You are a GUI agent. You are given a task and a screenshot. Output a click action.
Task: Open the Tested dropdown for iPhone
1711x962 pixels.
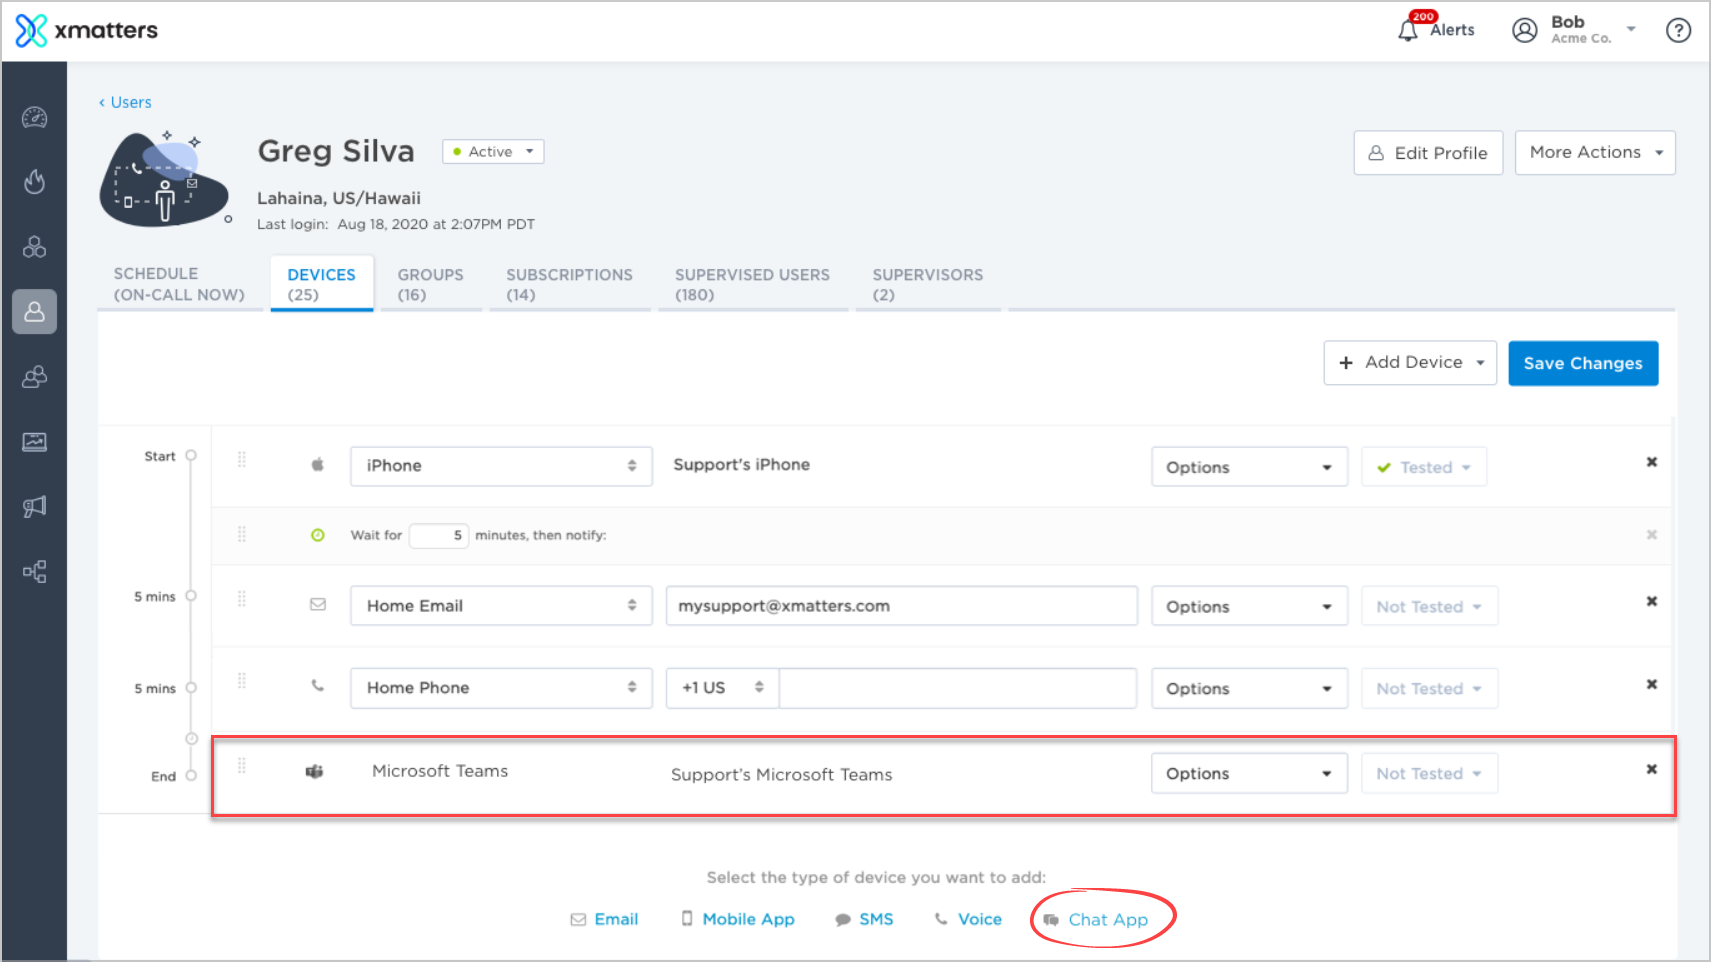(1424, 467)
